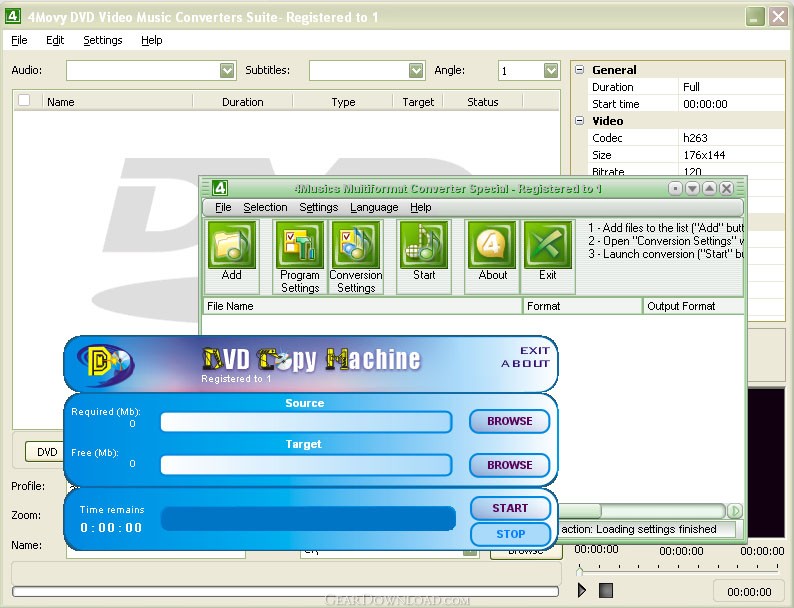
Task: Open File menu in 4Movy
Action: tap(19, 40)
